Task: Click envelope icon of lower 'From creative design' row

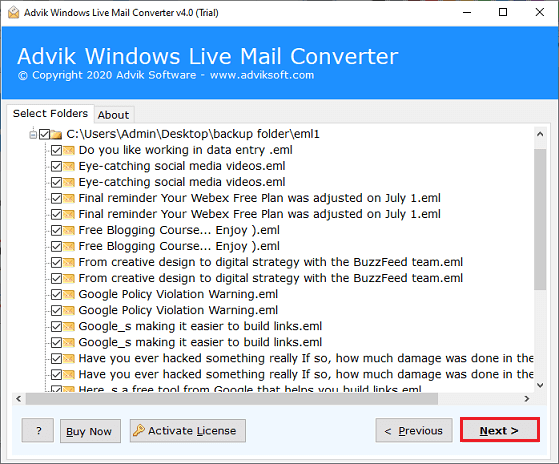Action: click(69, 279)
